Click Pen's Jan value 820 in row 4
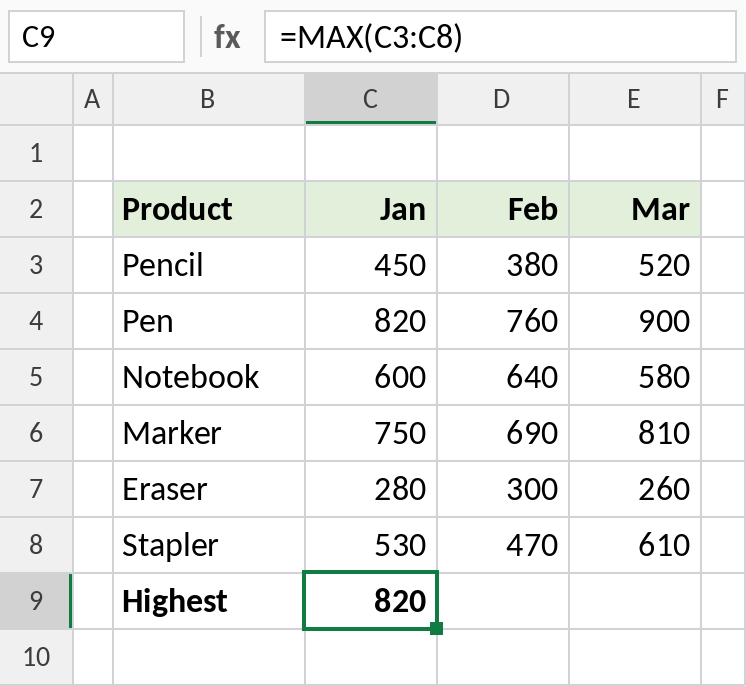746x686 pixels. tap(371, 321)
